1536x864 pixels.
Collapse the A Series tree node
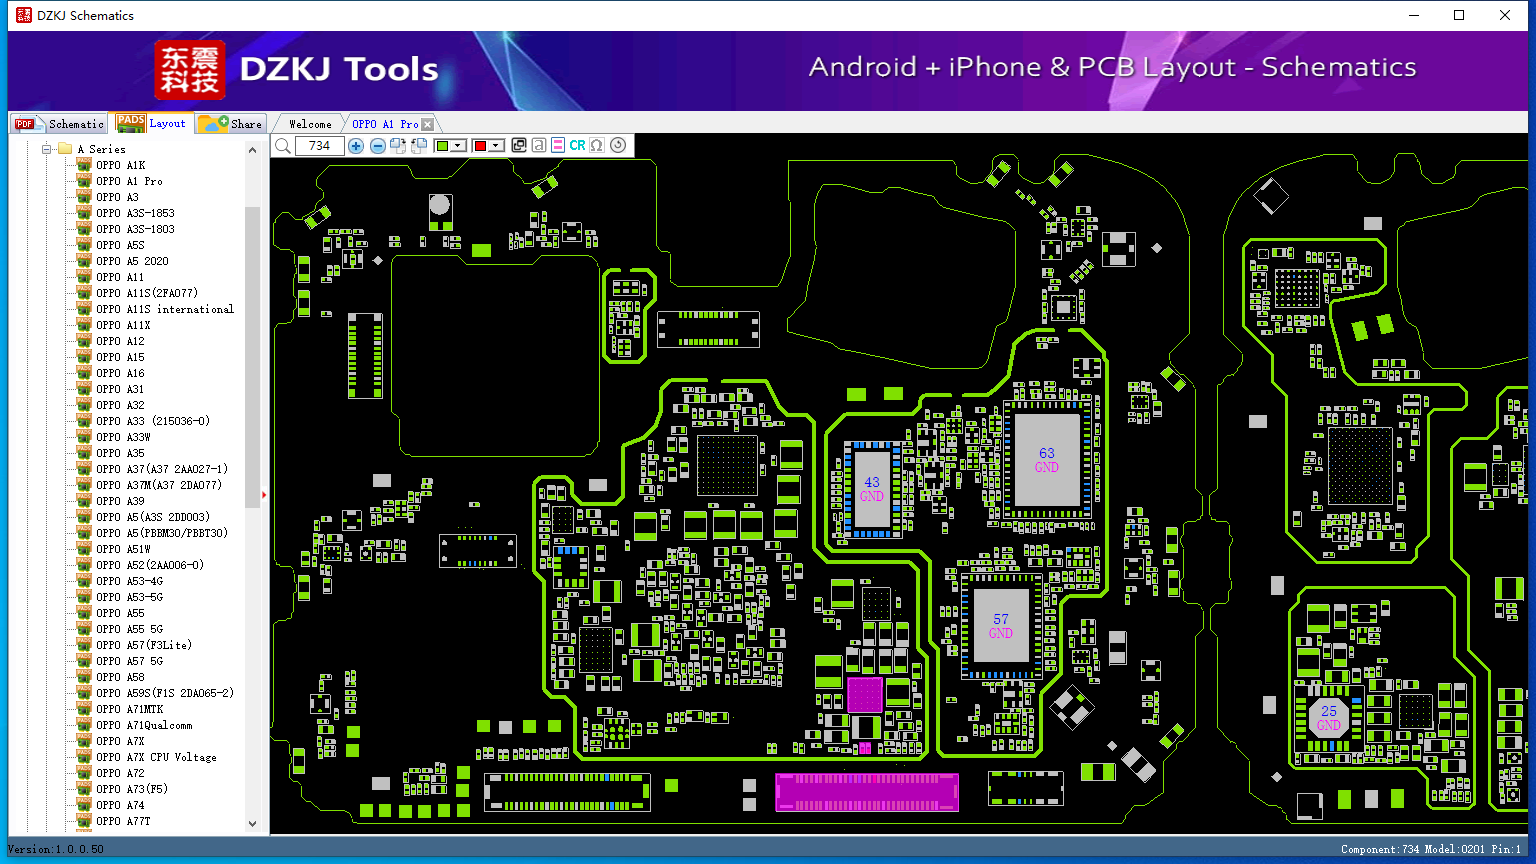pyautogui.click(x=46, y=149)
